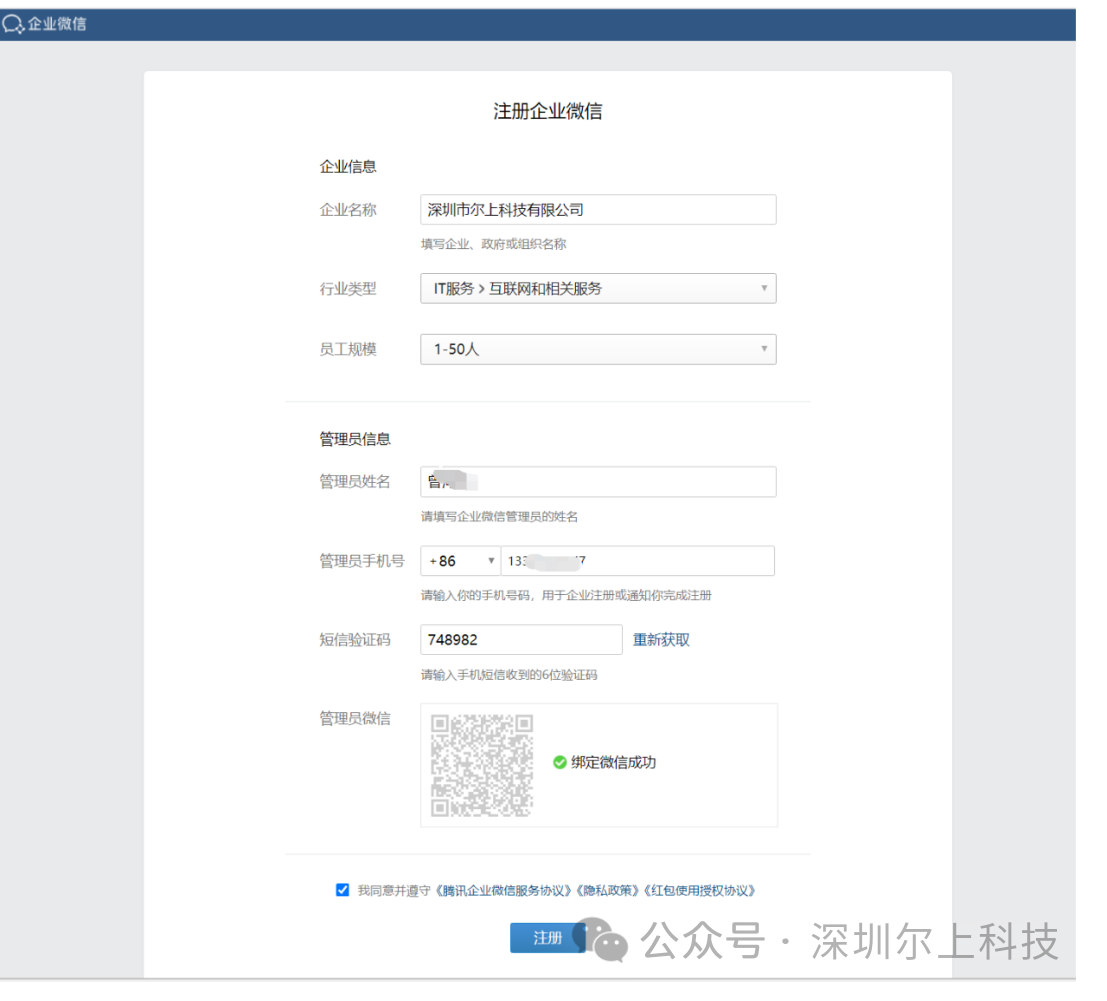The image size is (1107, 1001).
Task: Click the dropdown arrow on 员工规模 field
Action: 766,349
